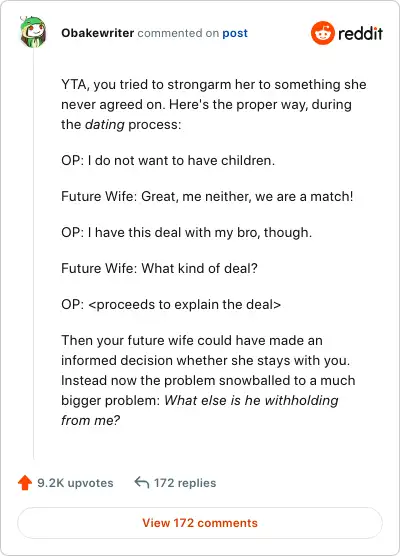Click the "View 172 comments" button

click(x=200, y=523)
